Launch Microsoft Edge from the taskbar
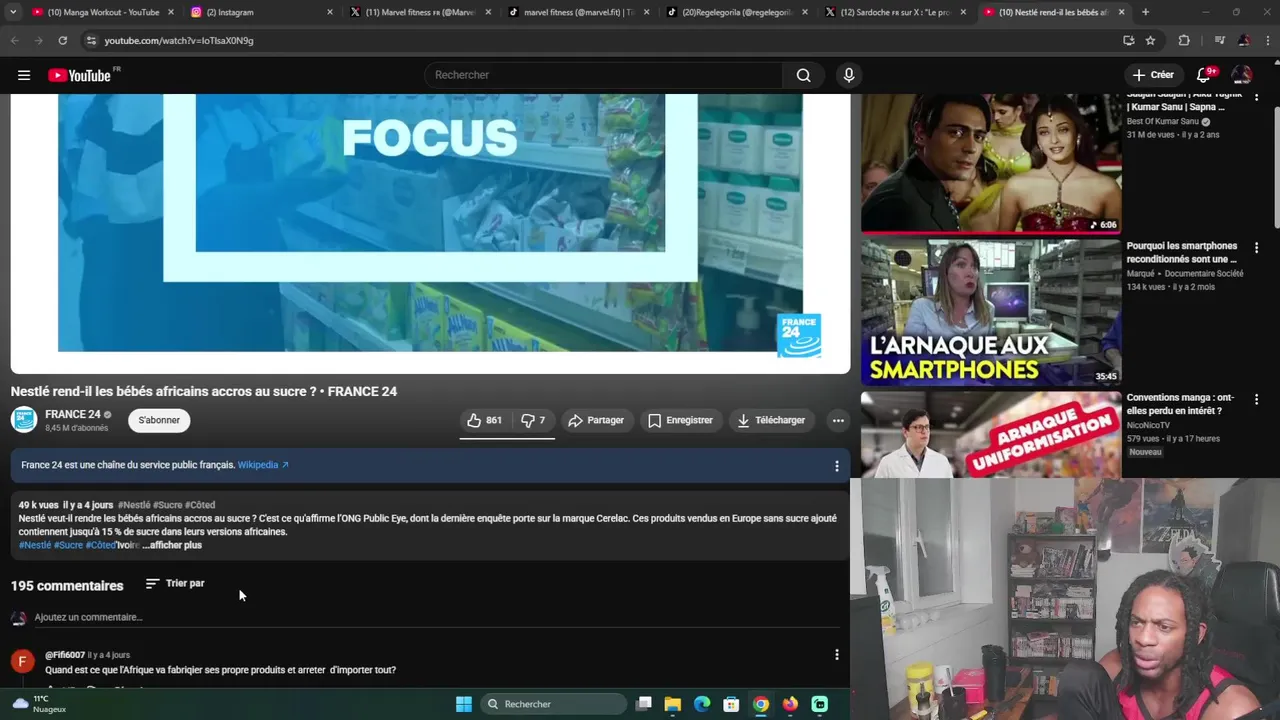The image size is (1280, 720). [702, 704]
